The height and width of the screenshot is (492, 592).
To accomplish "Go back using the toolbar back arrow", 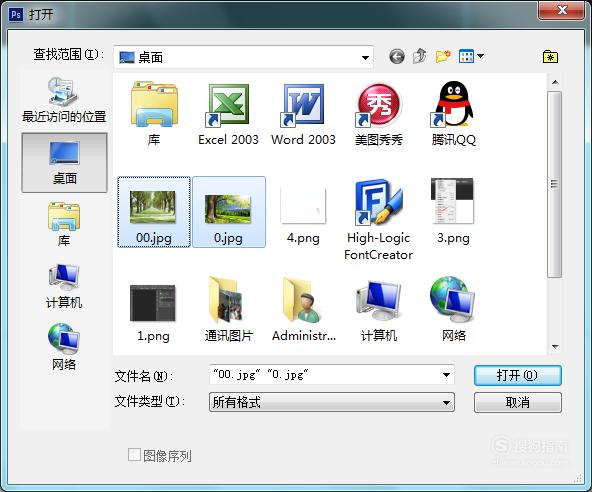I will [397, 57].
